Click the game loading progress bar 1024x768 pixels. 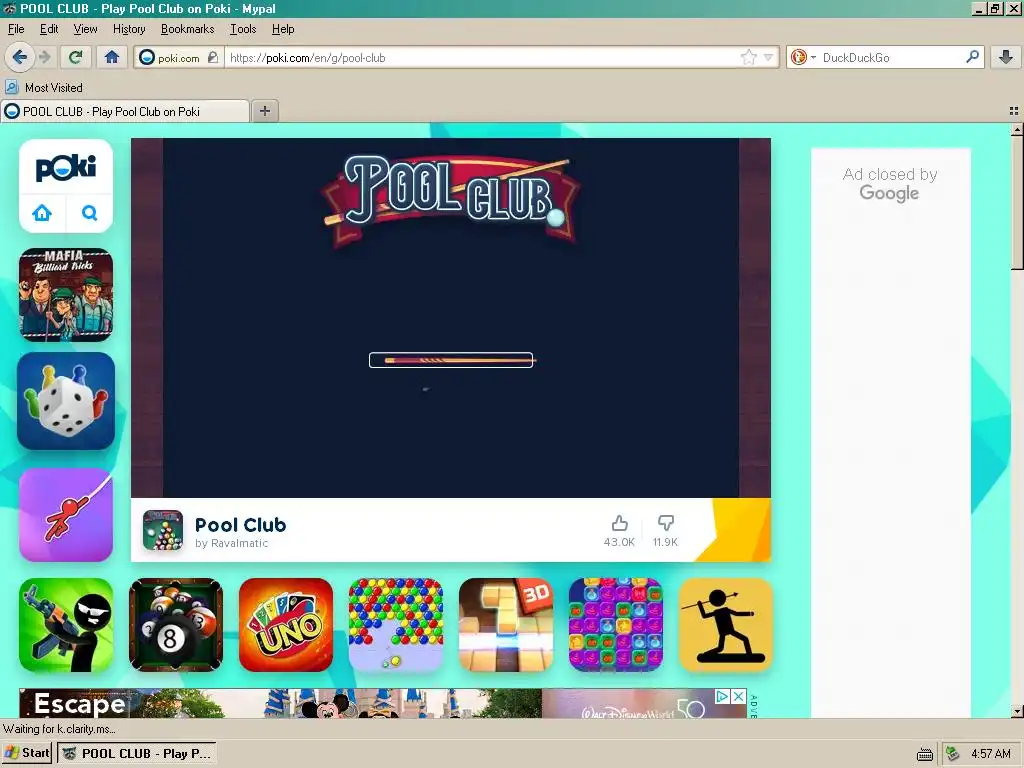click(x=451, y=360)
